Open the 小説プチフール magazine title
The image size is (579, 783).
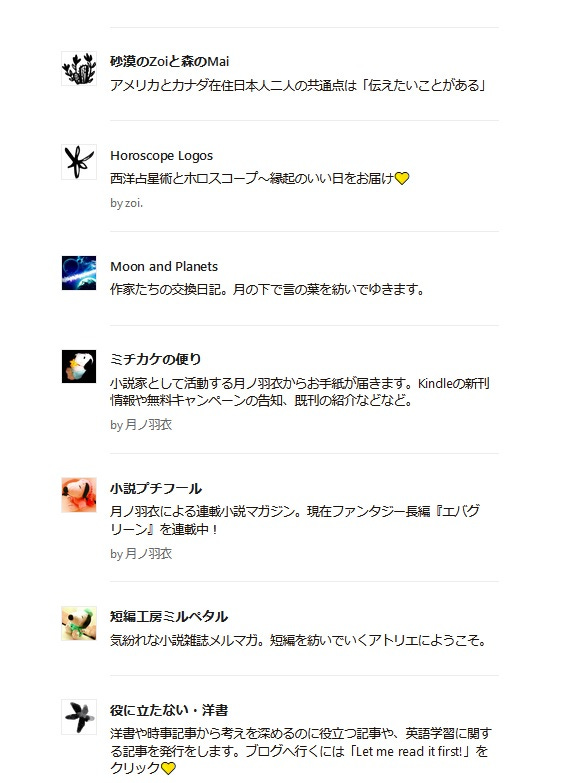tap(156, 488)
